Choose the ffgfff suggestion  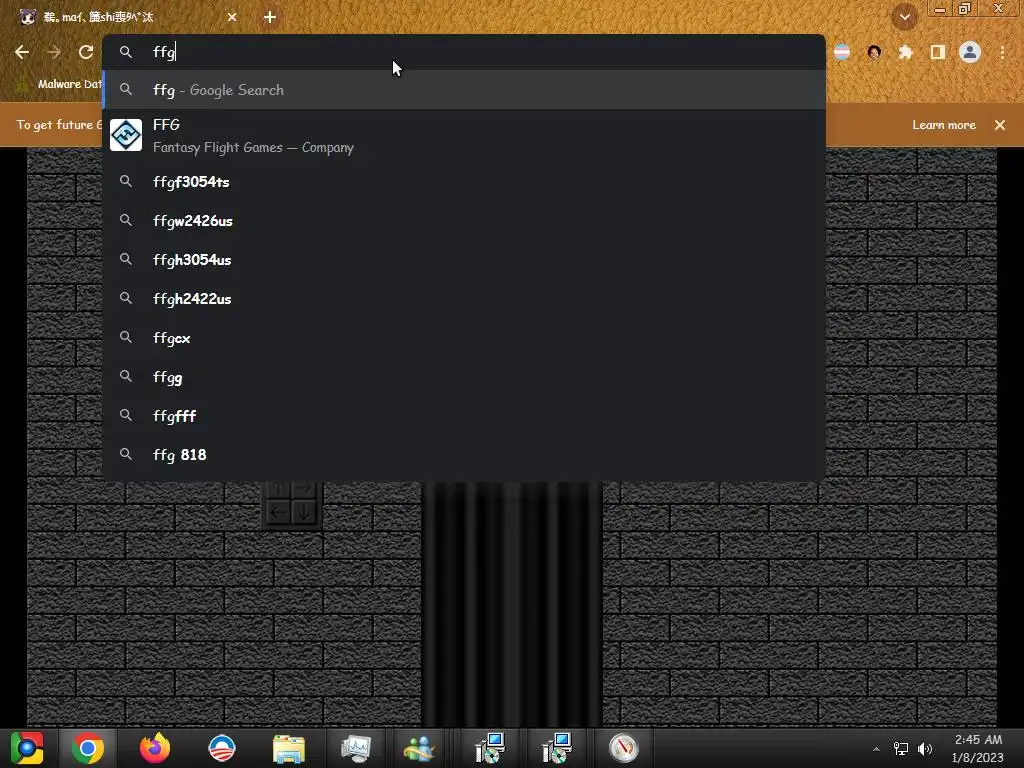464,415
